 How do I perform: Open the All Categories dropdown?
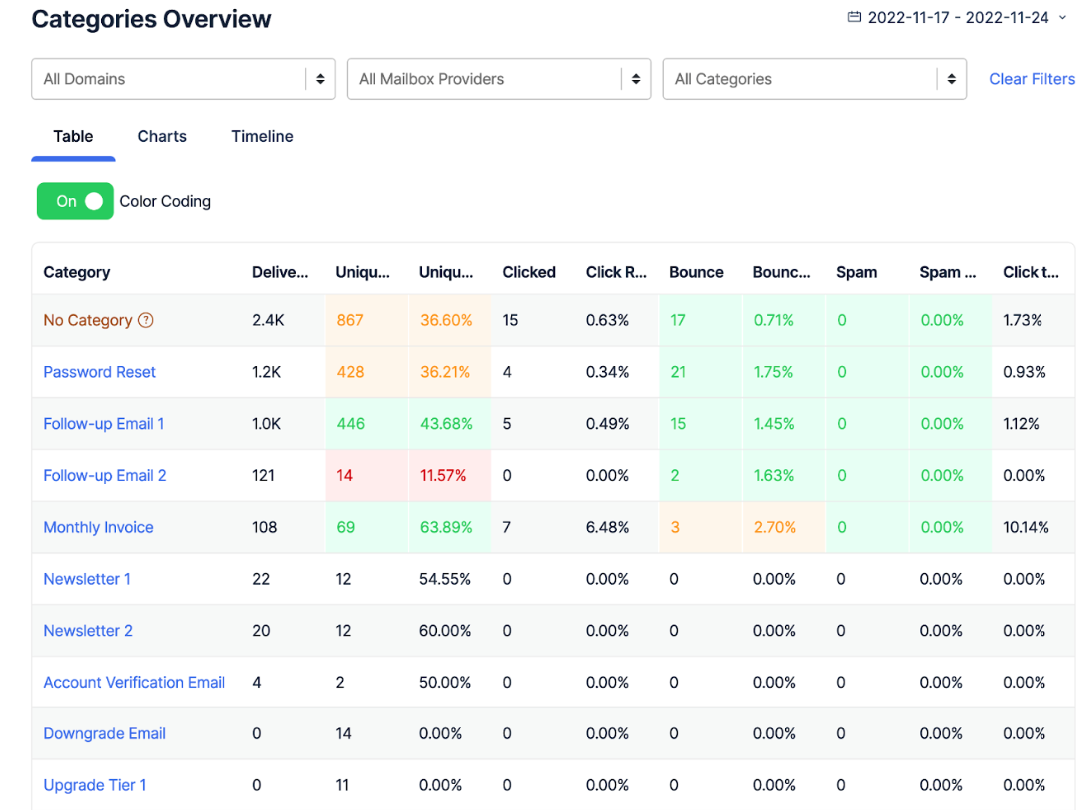pos(814,78)
